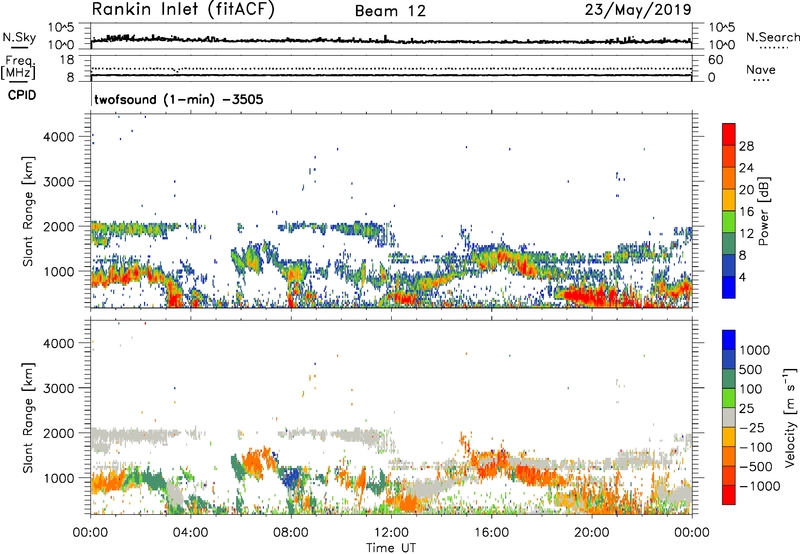Click the '4' power color bar tick

[x=742, y=278]
